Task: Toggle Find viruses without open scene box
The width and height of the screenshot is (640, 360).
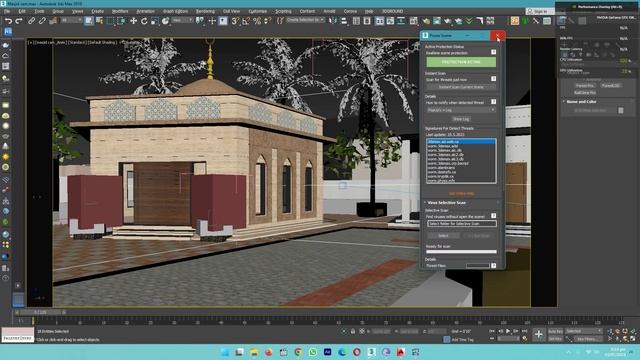Action: 493,216
